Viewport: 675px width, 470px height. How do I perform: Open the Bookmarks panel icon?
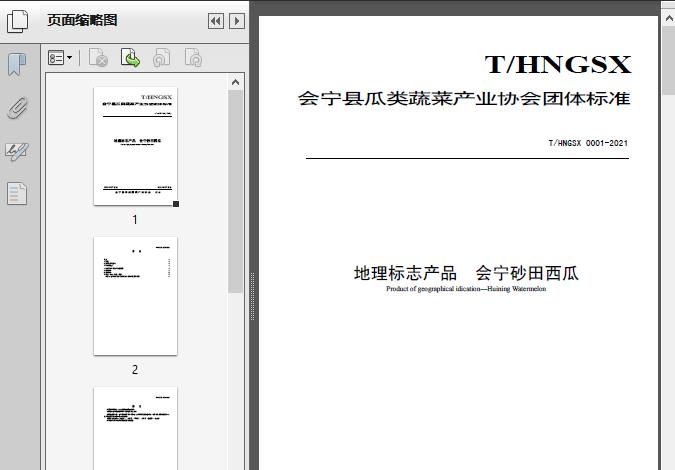17,65
